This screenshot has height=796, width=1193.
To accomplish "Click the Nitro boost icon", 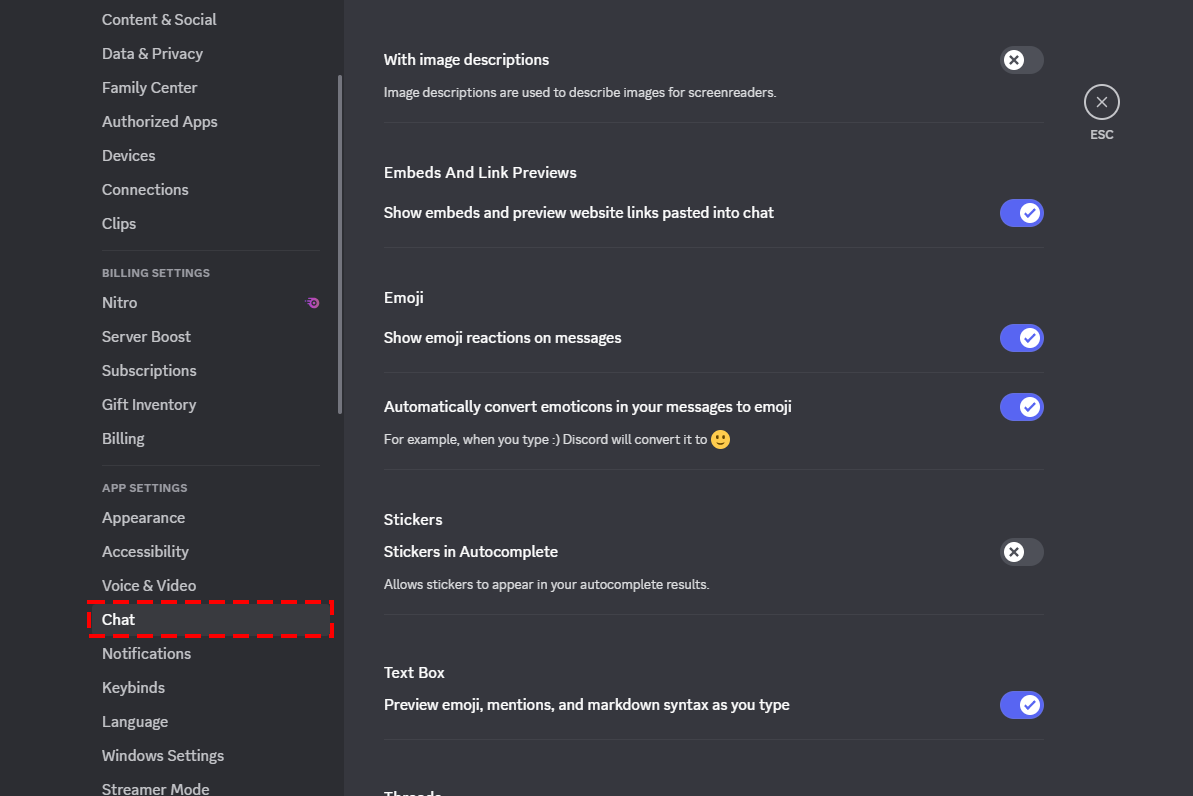I will 312,302.
